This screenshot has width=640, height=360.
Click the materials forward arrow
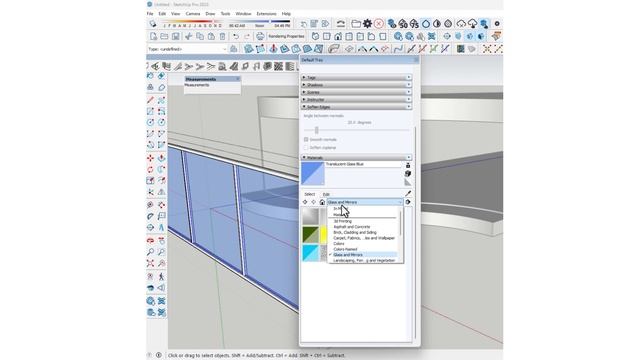(313, 202)
